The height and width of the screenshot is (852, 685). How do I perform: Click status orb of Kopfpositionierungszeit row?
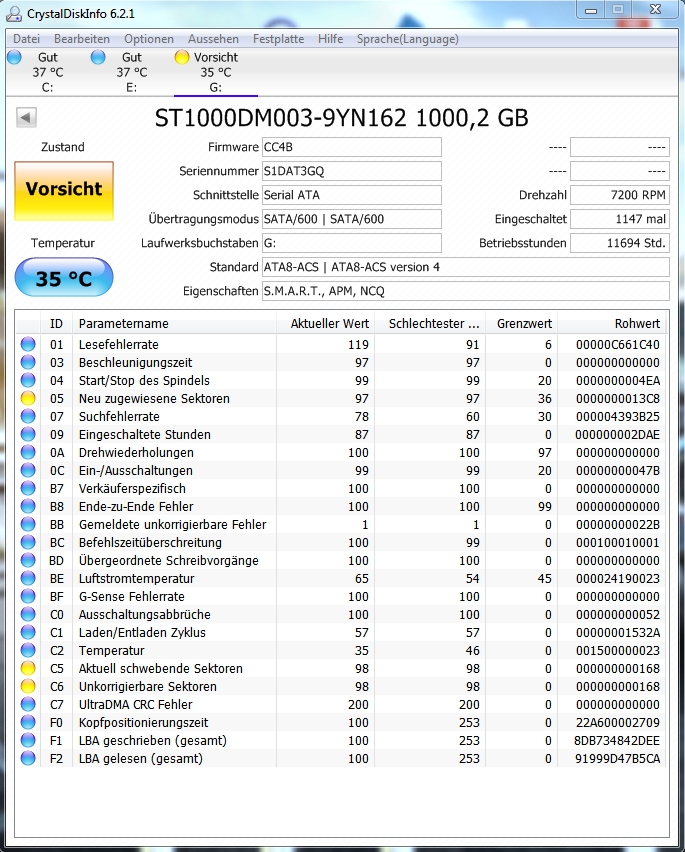tap(28, 722)
